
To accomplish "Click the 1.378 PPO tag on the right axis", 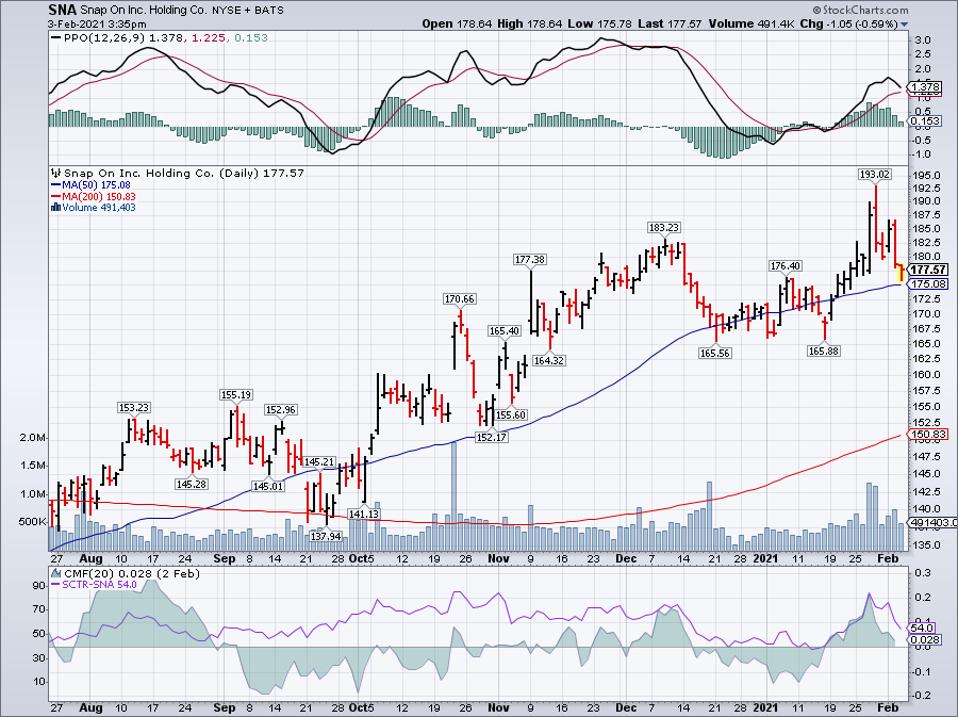I will 925,88.
